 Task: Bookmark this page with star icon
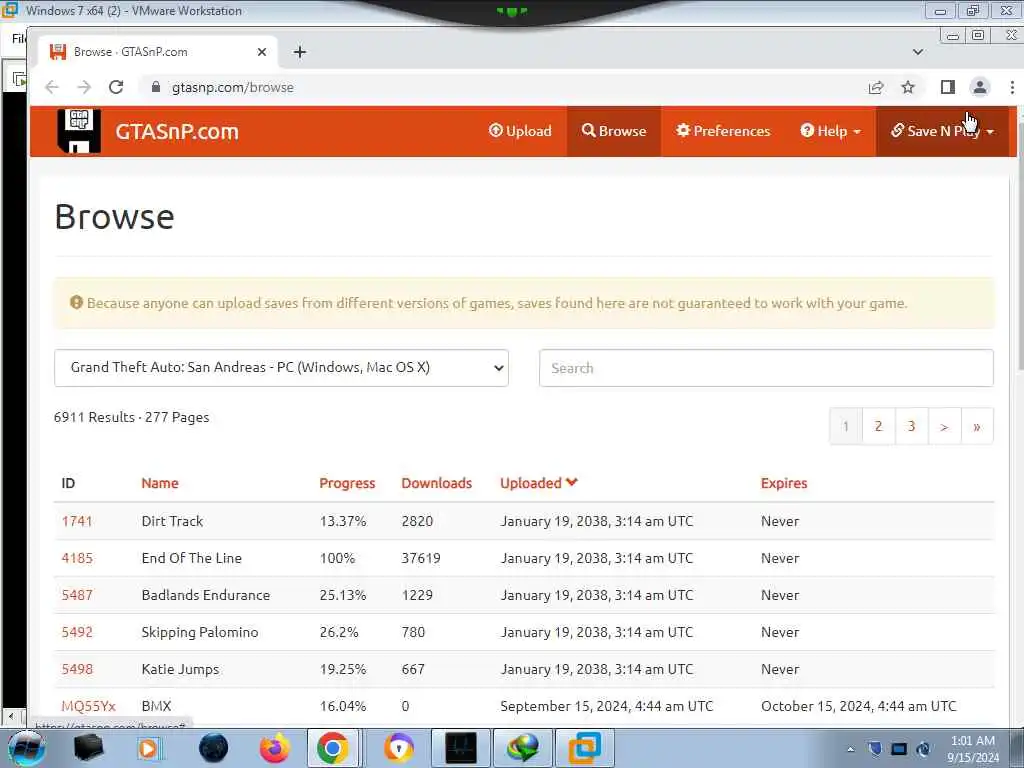(908, 87)
